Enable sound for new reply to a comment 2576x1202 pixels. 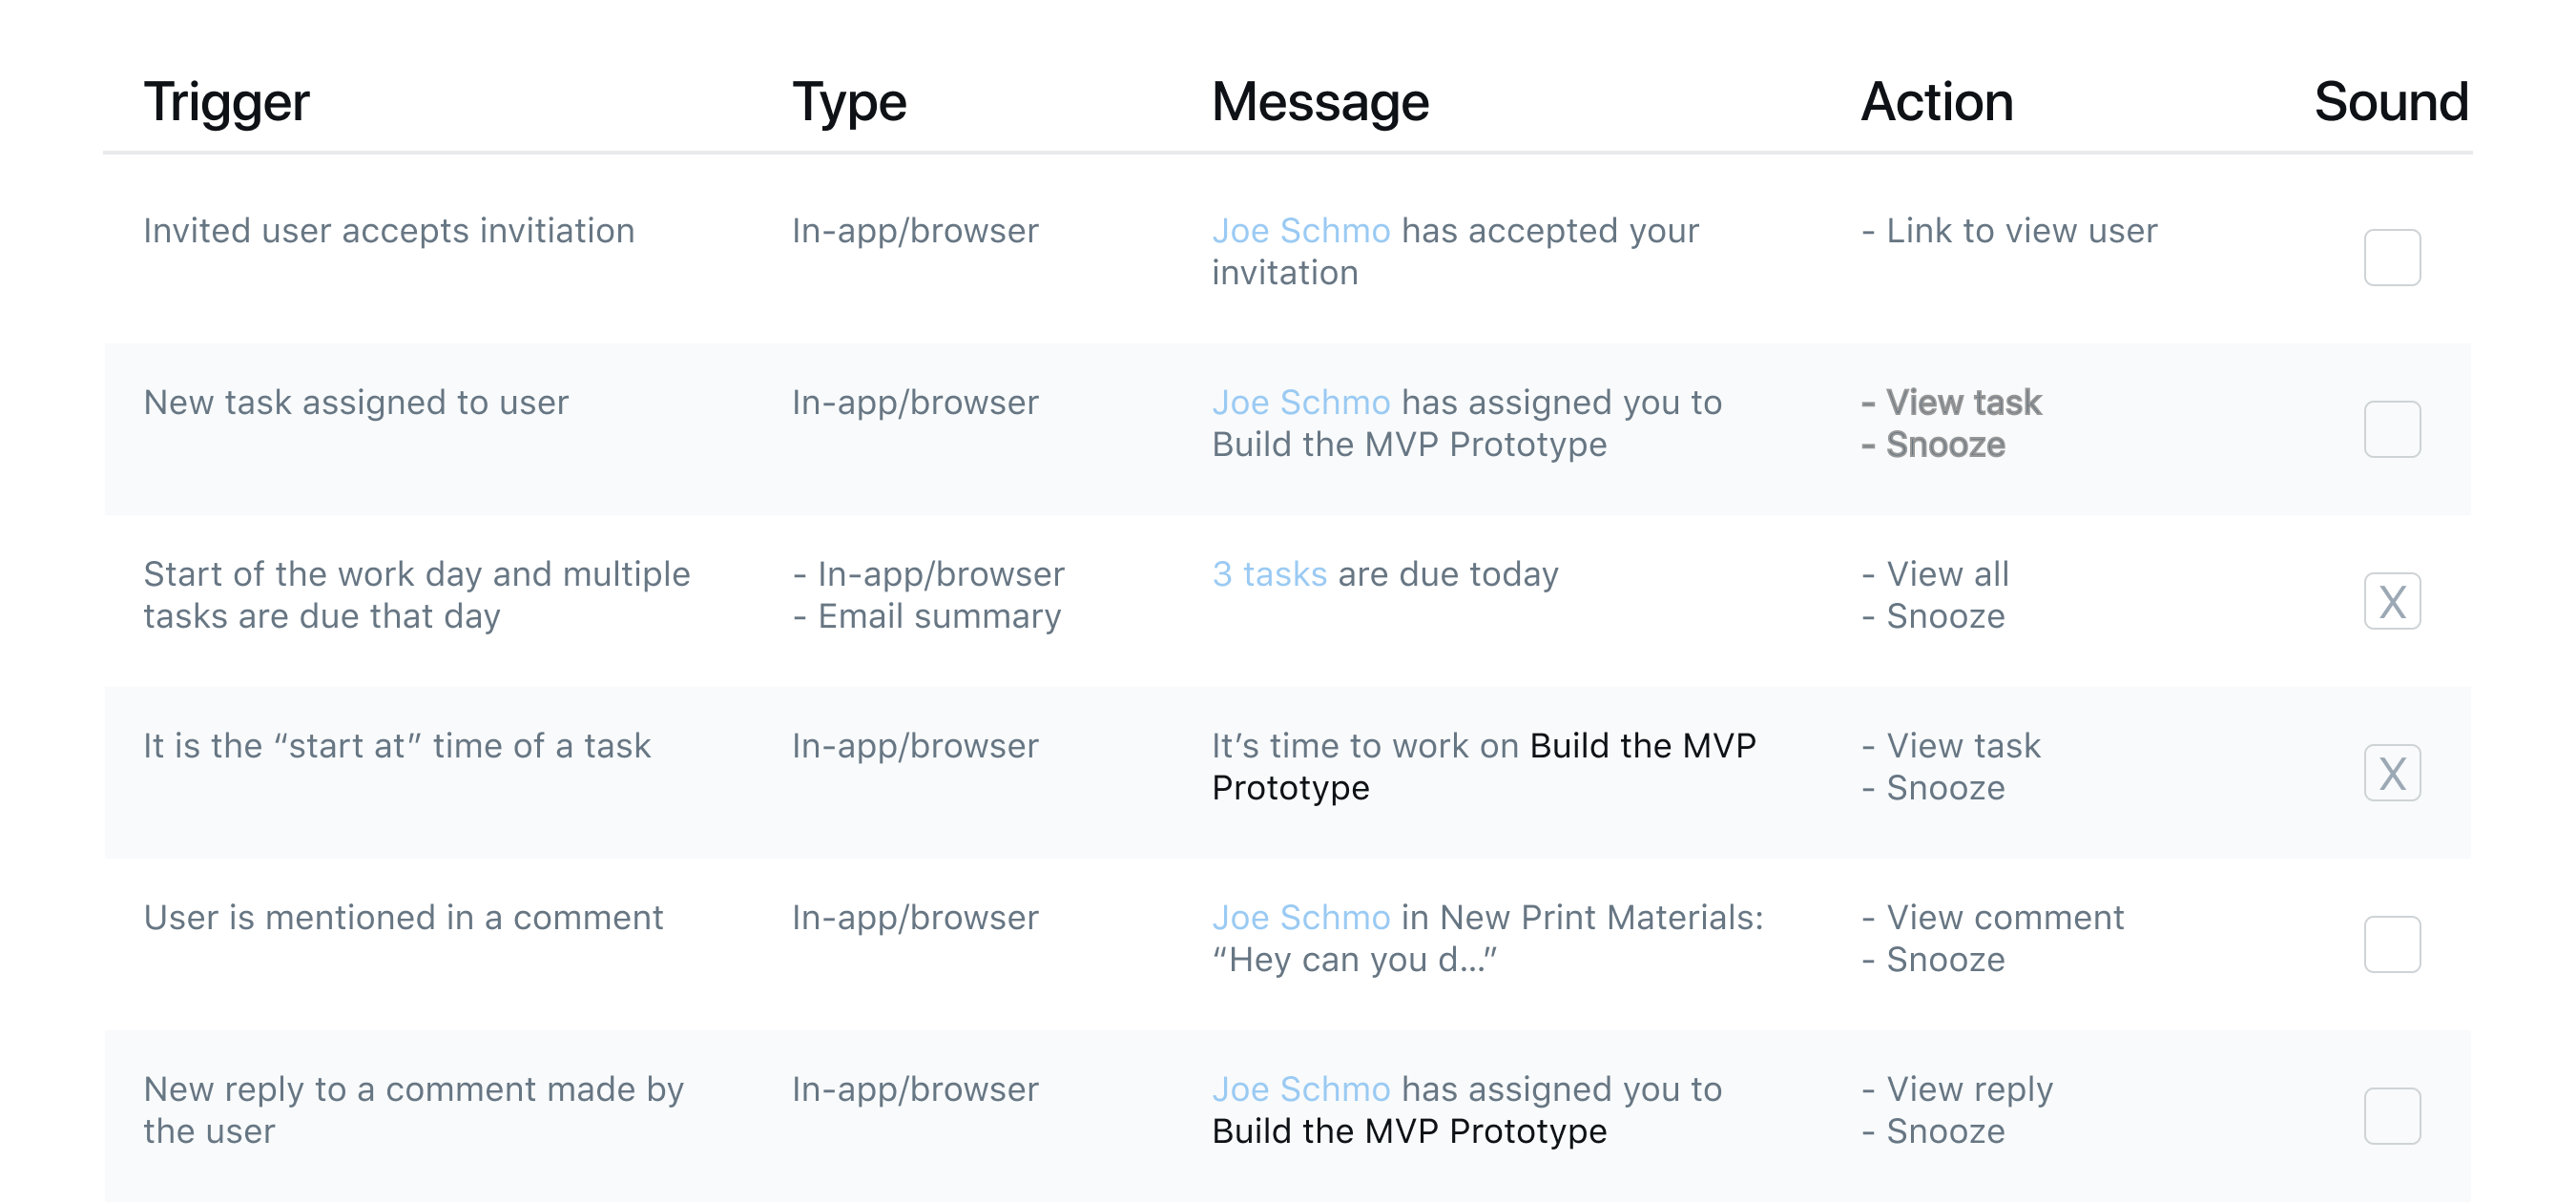(2391, 1116)
